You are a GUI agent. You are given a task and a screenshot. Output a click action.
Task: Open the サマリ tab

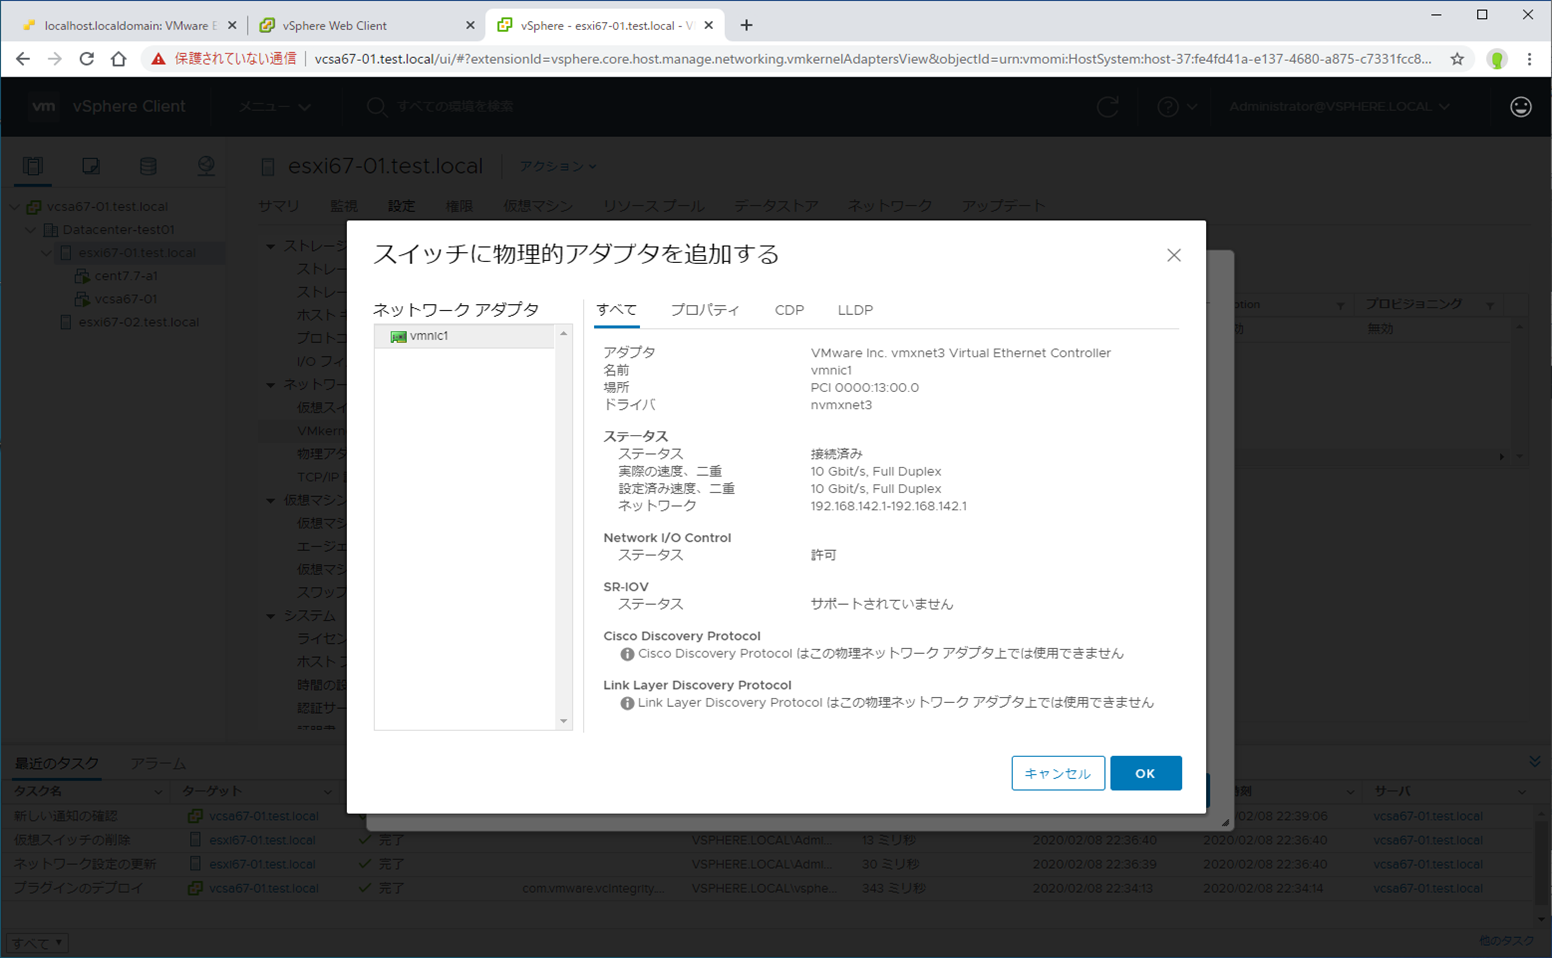tap(279, 206)
